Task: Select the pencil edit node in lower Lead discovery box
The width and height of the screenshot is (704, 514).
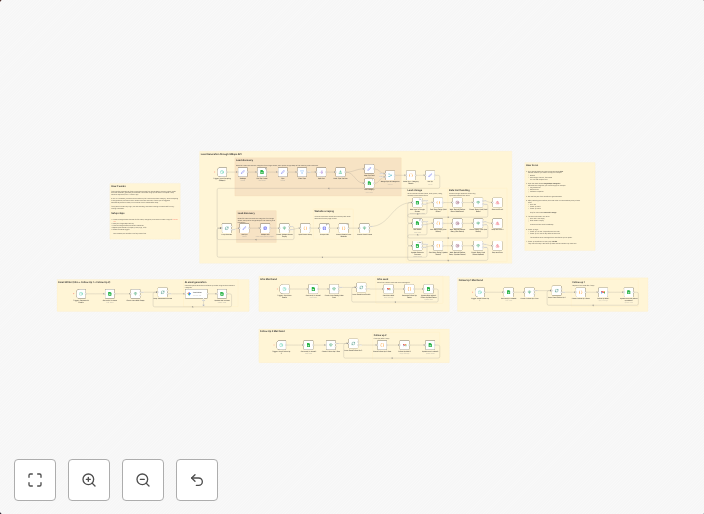Action: (x=245, y=228)
